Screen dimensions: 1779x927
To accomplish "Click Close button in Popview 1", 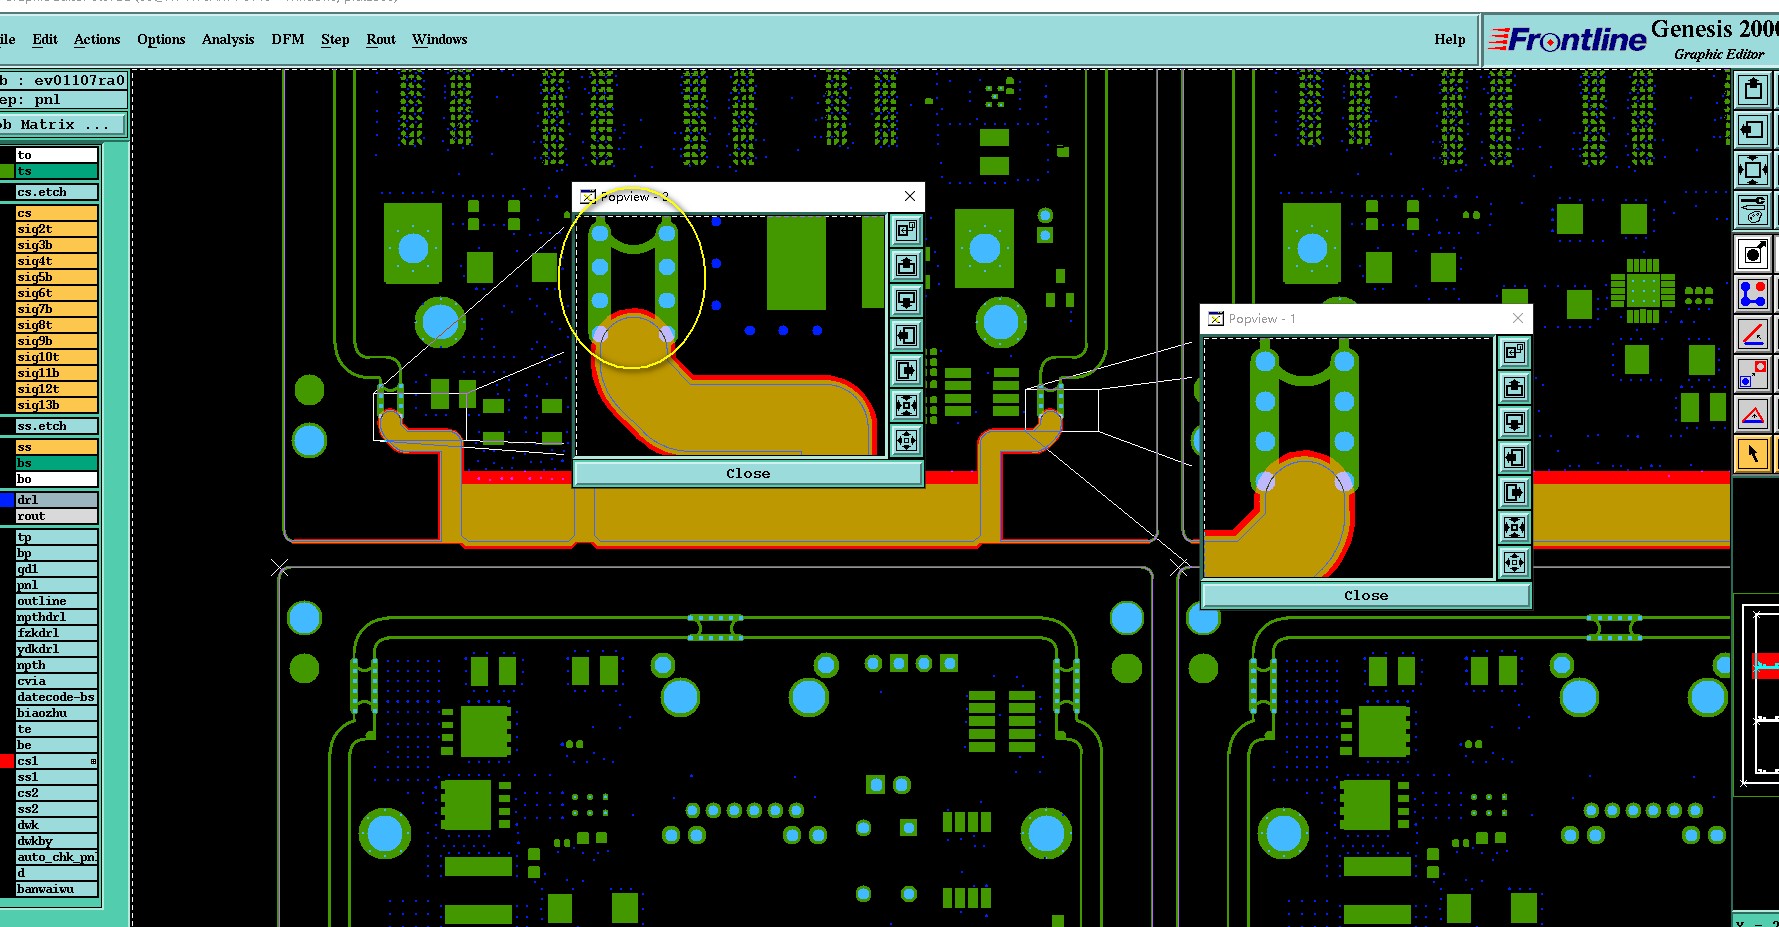I will (1366, 595).
